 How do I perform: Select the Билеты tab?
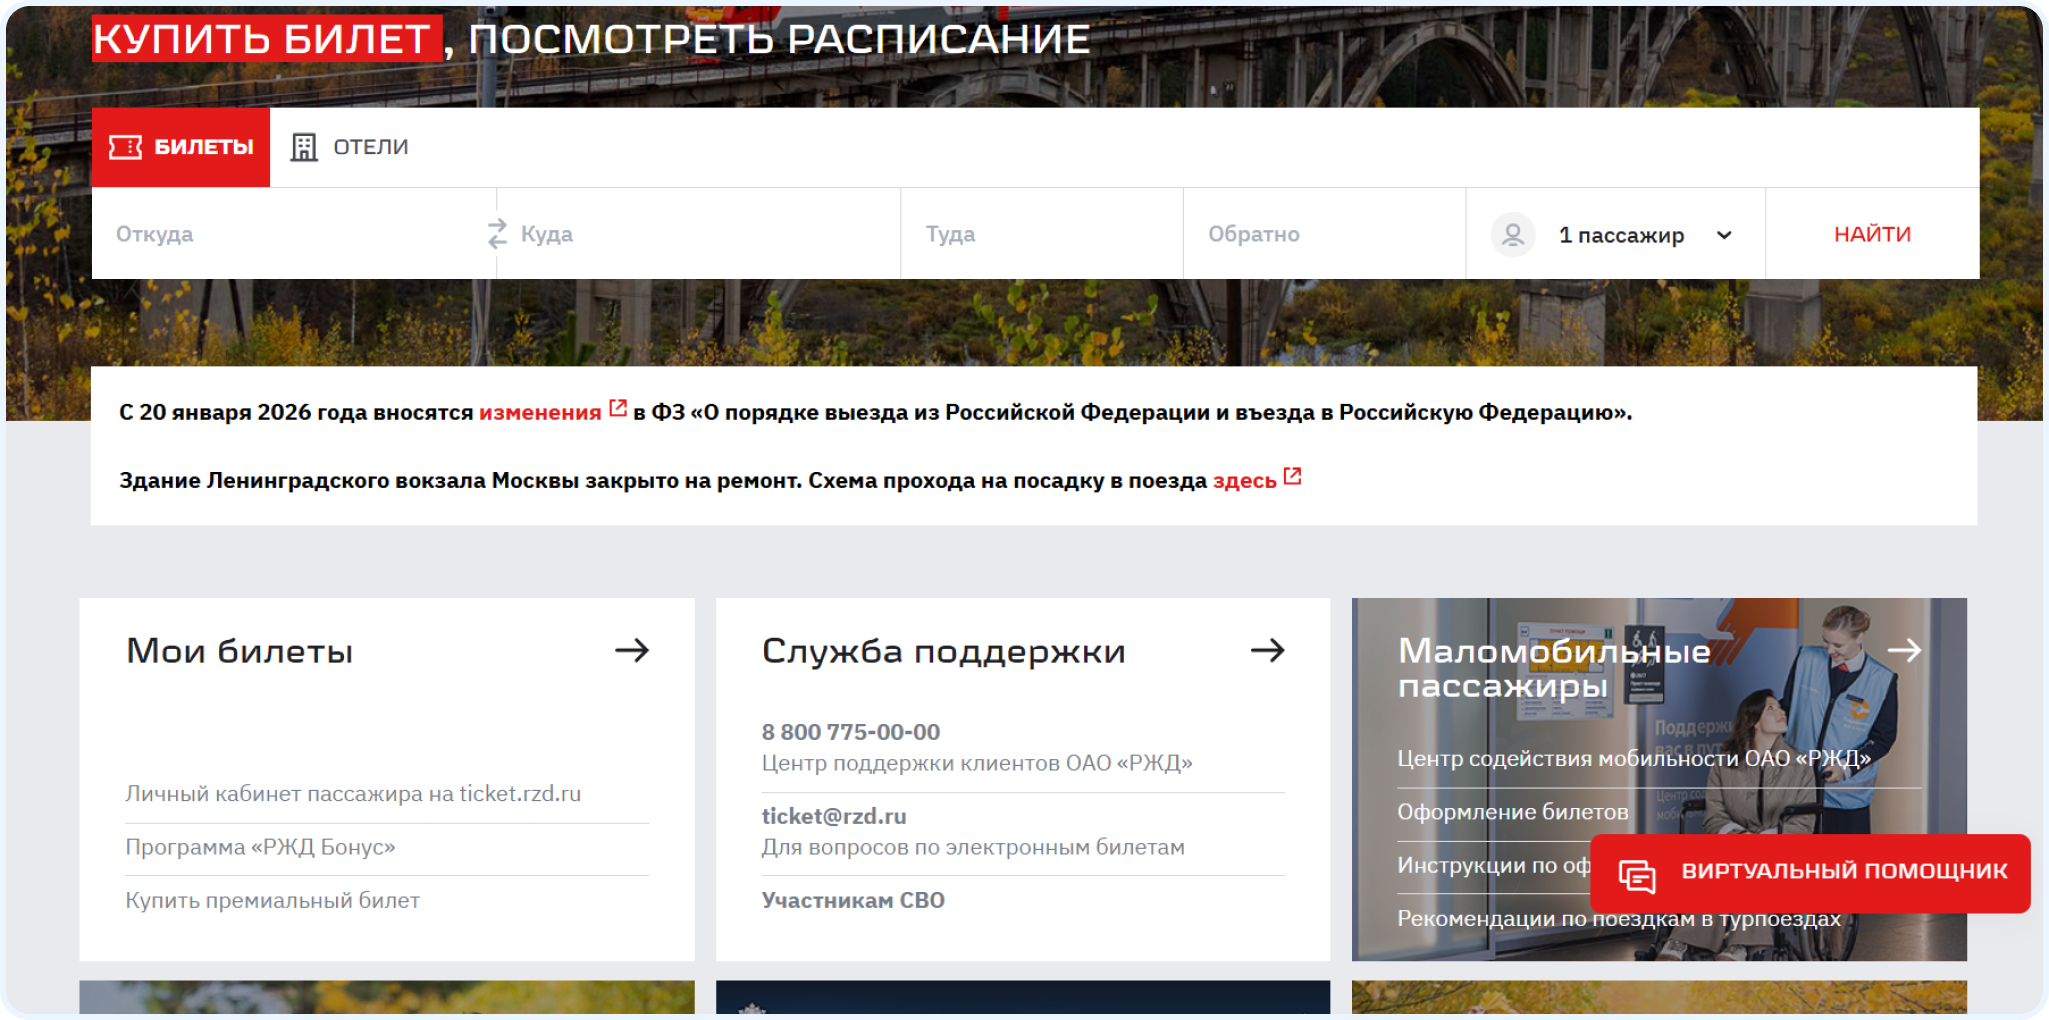click(x=181, y=147)
